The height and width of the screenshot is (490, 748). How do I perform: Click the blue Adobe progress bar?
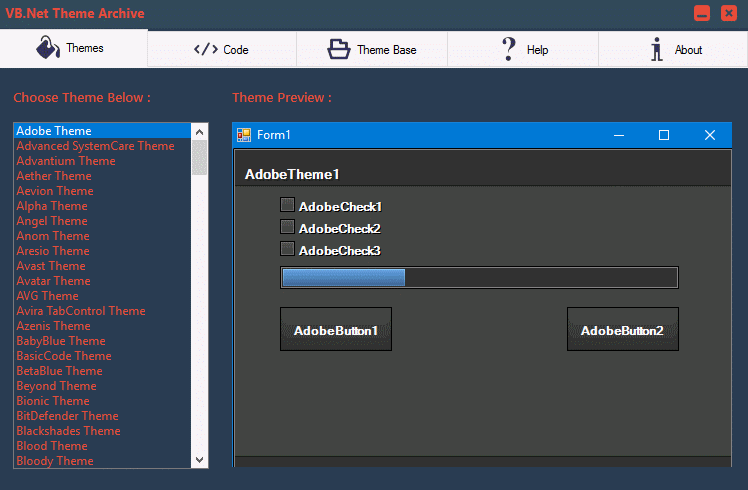pyautogui.click(x=479, y=278)
